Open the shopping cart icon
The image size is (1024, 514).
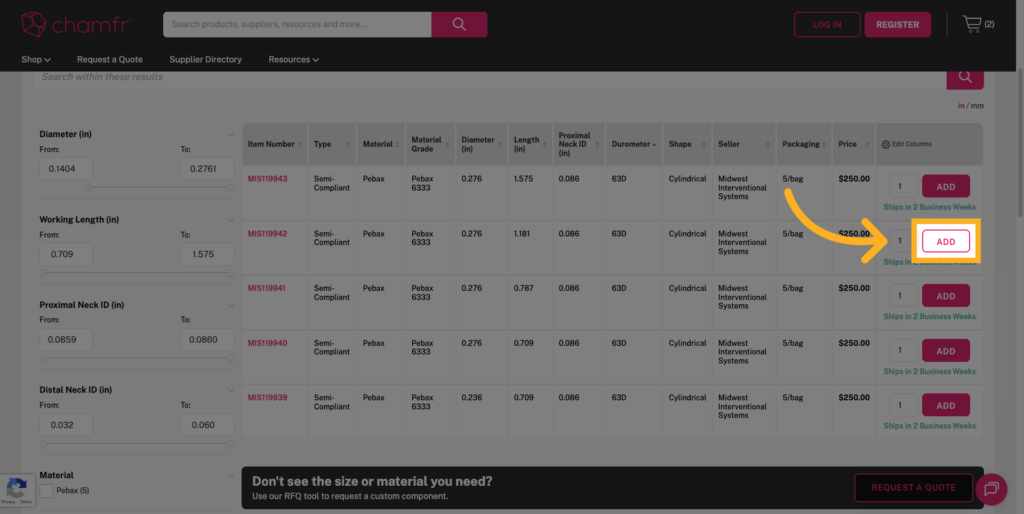[972, 24]
